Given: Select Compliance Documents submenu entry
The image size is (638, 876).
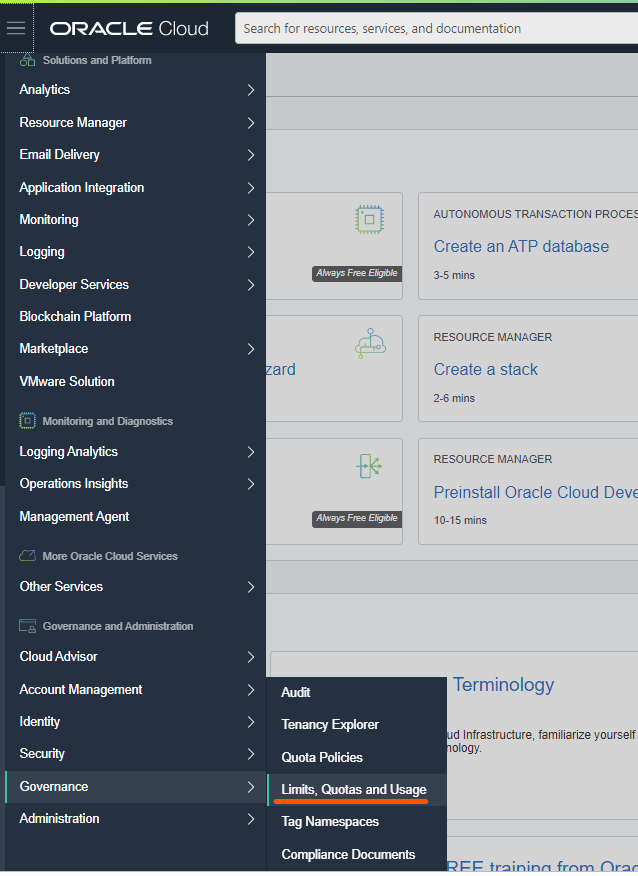Looking at the screenshot, I should (x=348, y=855).
